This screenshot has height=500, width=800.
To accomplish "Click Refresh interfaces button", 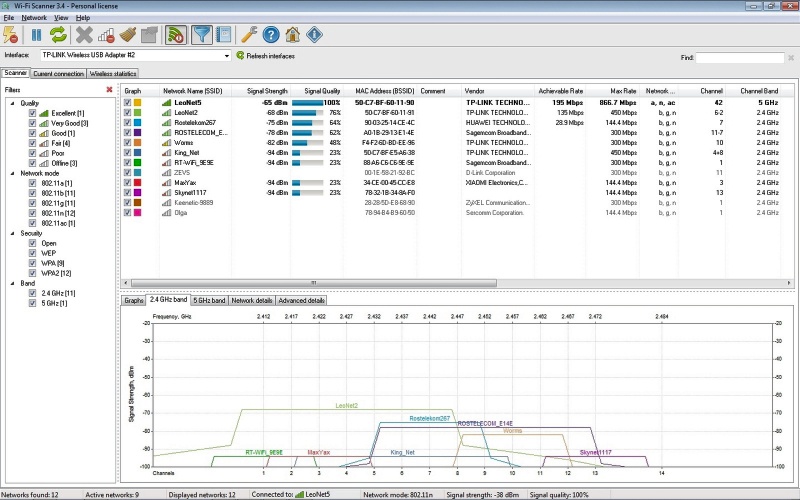I will pyautogui.click(x=270, y=56).
